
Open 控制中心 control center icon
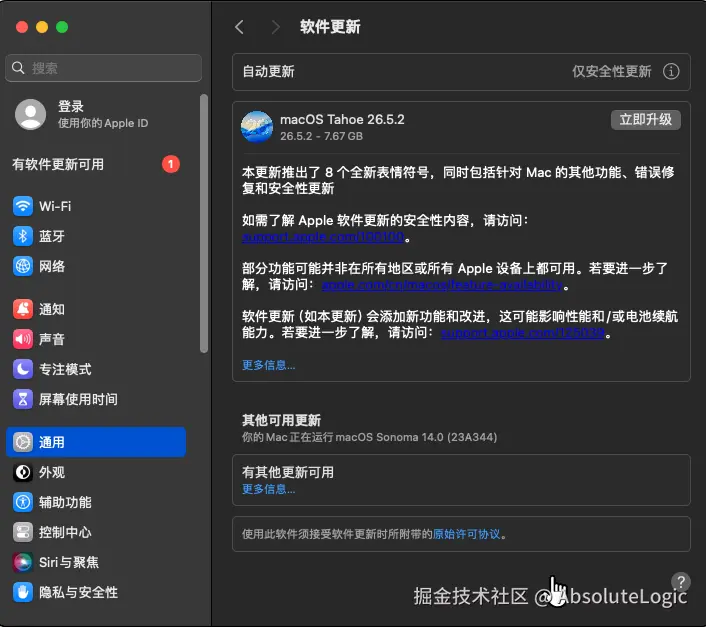(x=23, y=532)
